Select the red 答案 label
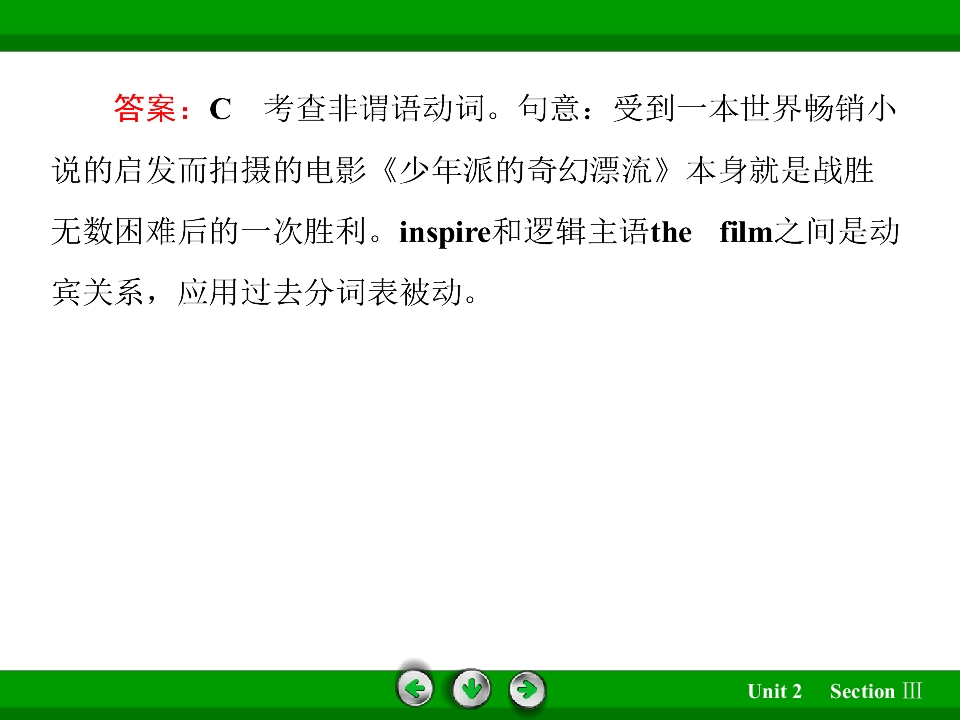Screen dimensions: 960x720 pyautogui.click(x=144, y=108)
